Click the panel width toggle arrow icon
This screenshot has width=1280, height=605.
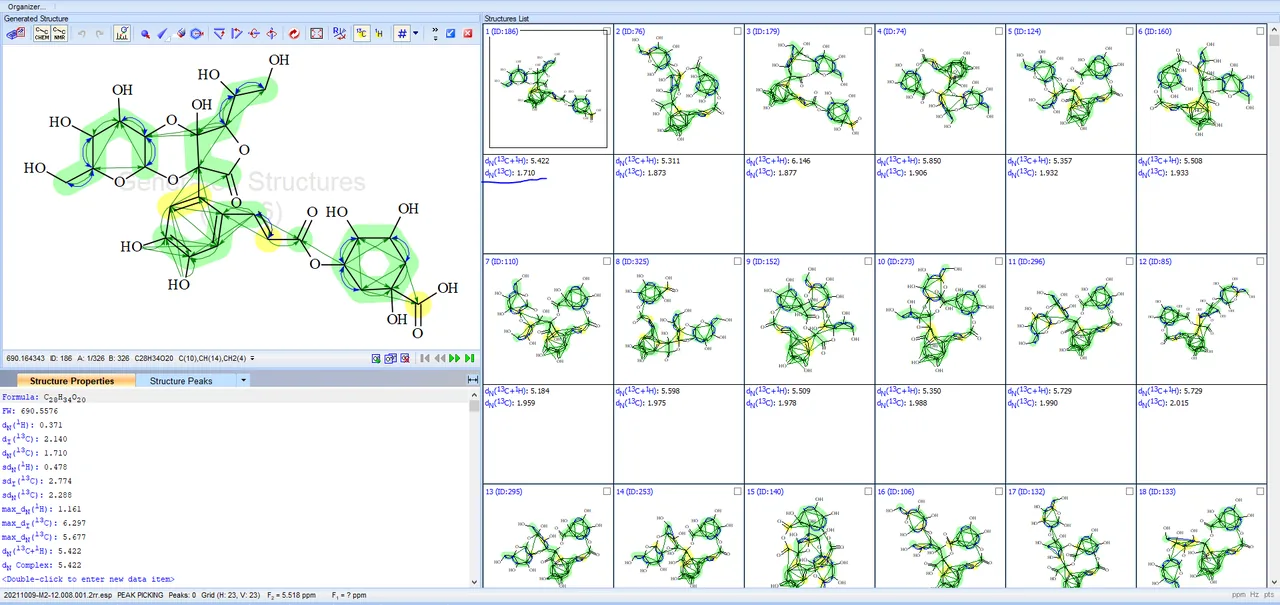point(473,380)
